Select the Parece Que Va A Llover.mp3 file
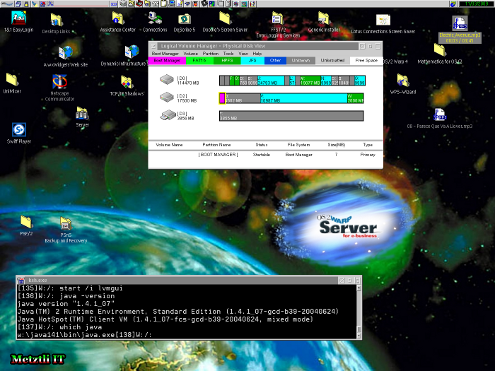 [440, 115]
